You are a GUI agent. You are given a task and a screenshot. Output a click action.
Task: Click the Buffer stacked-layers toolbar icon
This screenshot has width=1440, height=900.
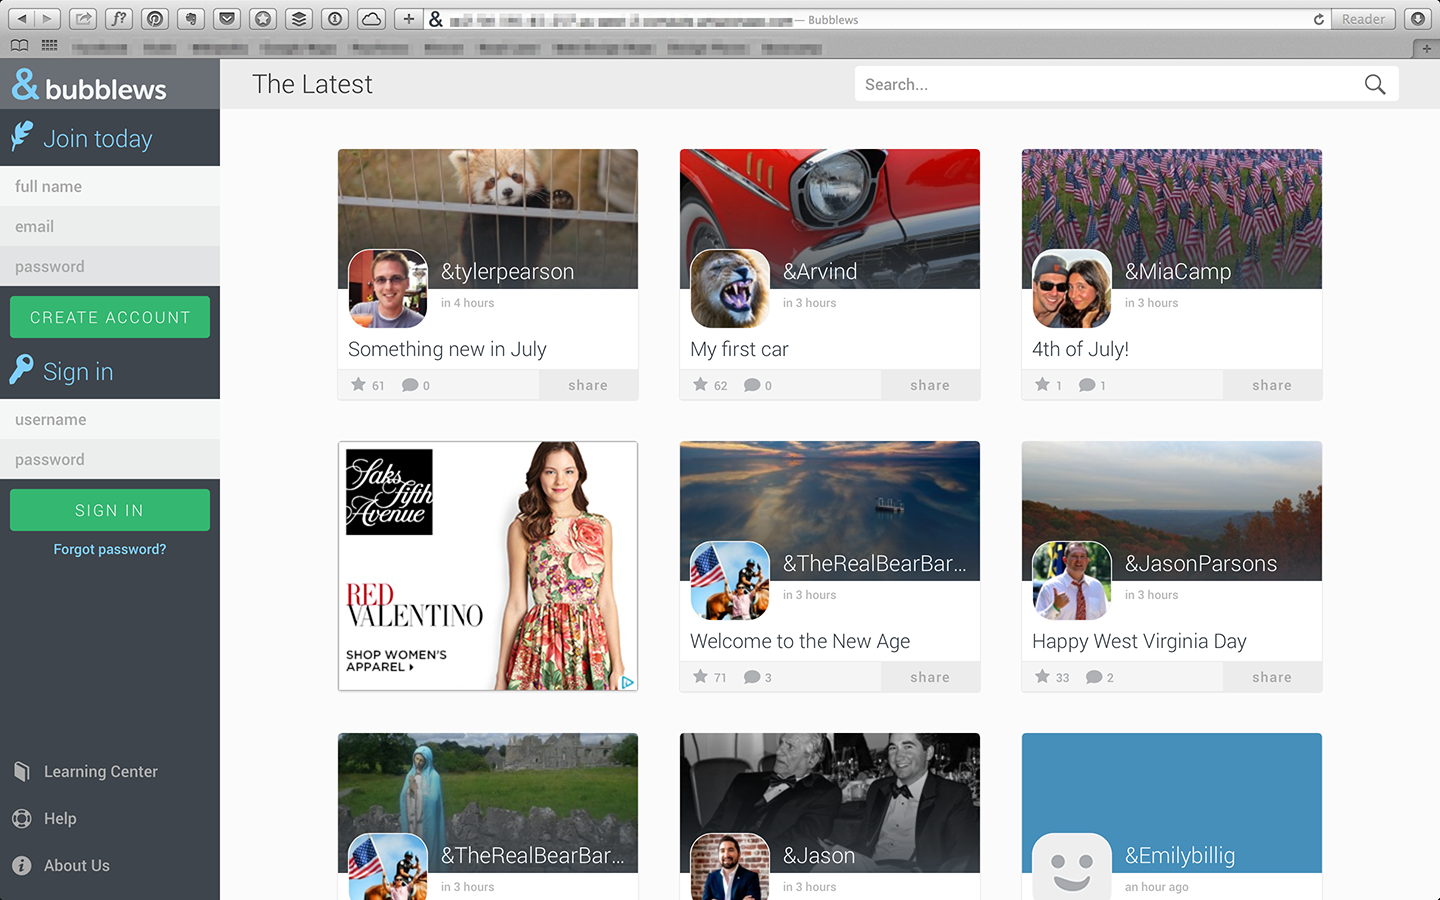click(x=299, y=19)
